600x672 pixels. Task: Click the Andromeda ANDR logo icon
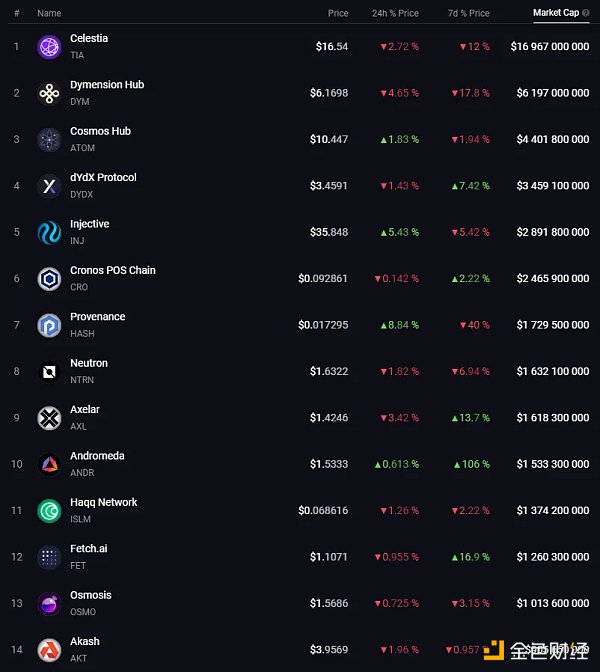pos(49,465)
